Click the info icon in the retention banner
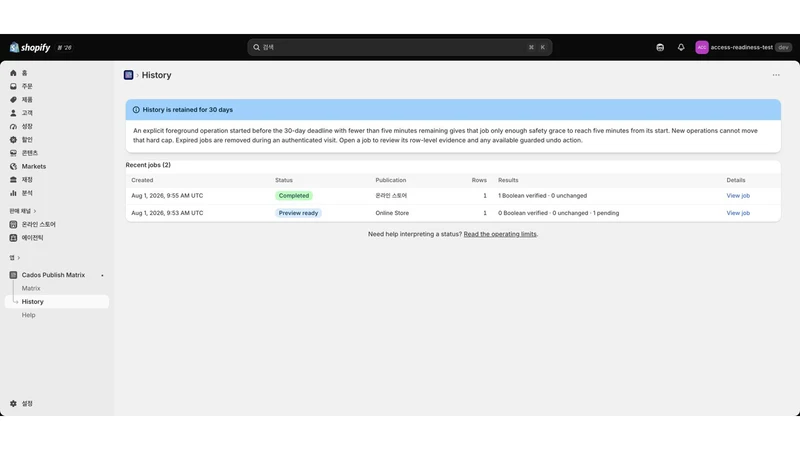The width and height of the screenshot is (800, 450). point(136,110)
